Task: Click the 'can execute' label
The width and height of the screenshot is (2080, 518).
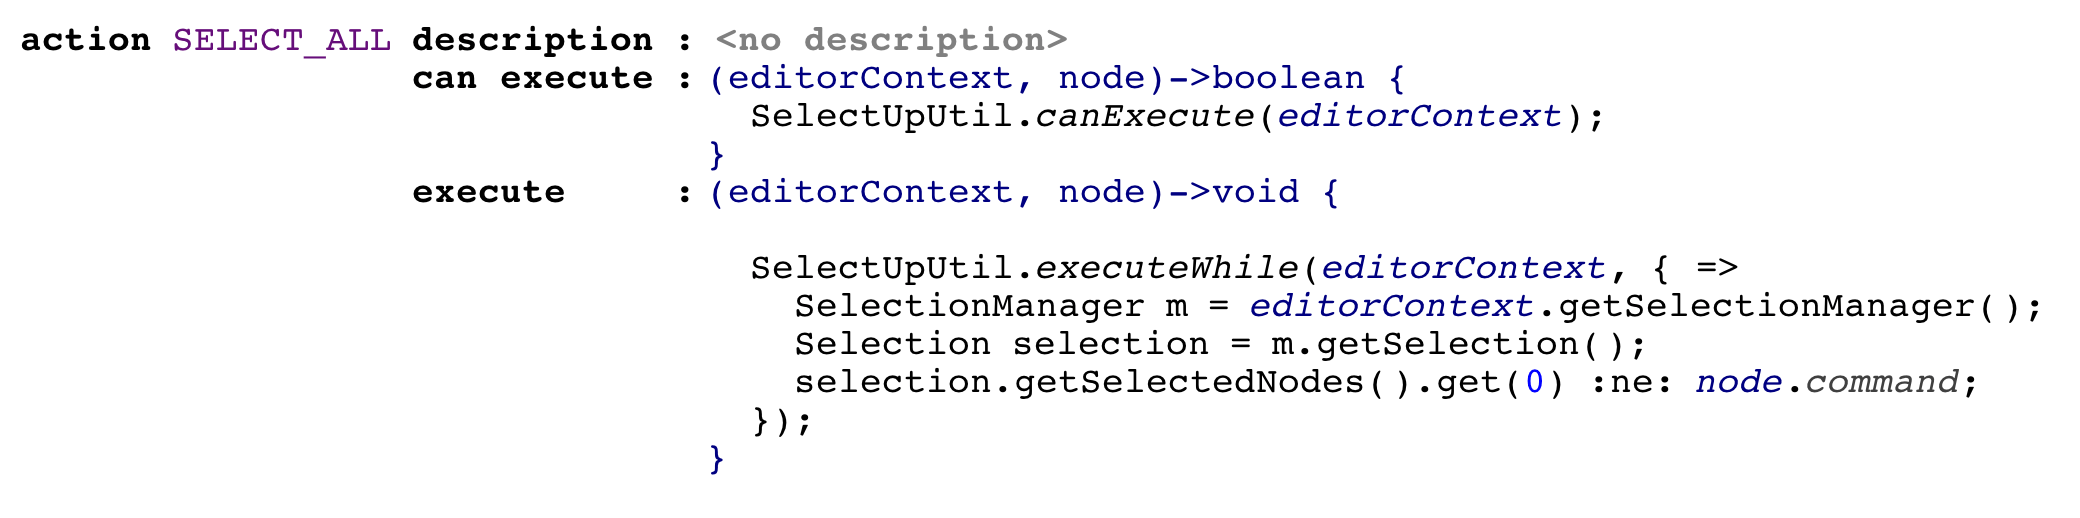Action: 532,78
